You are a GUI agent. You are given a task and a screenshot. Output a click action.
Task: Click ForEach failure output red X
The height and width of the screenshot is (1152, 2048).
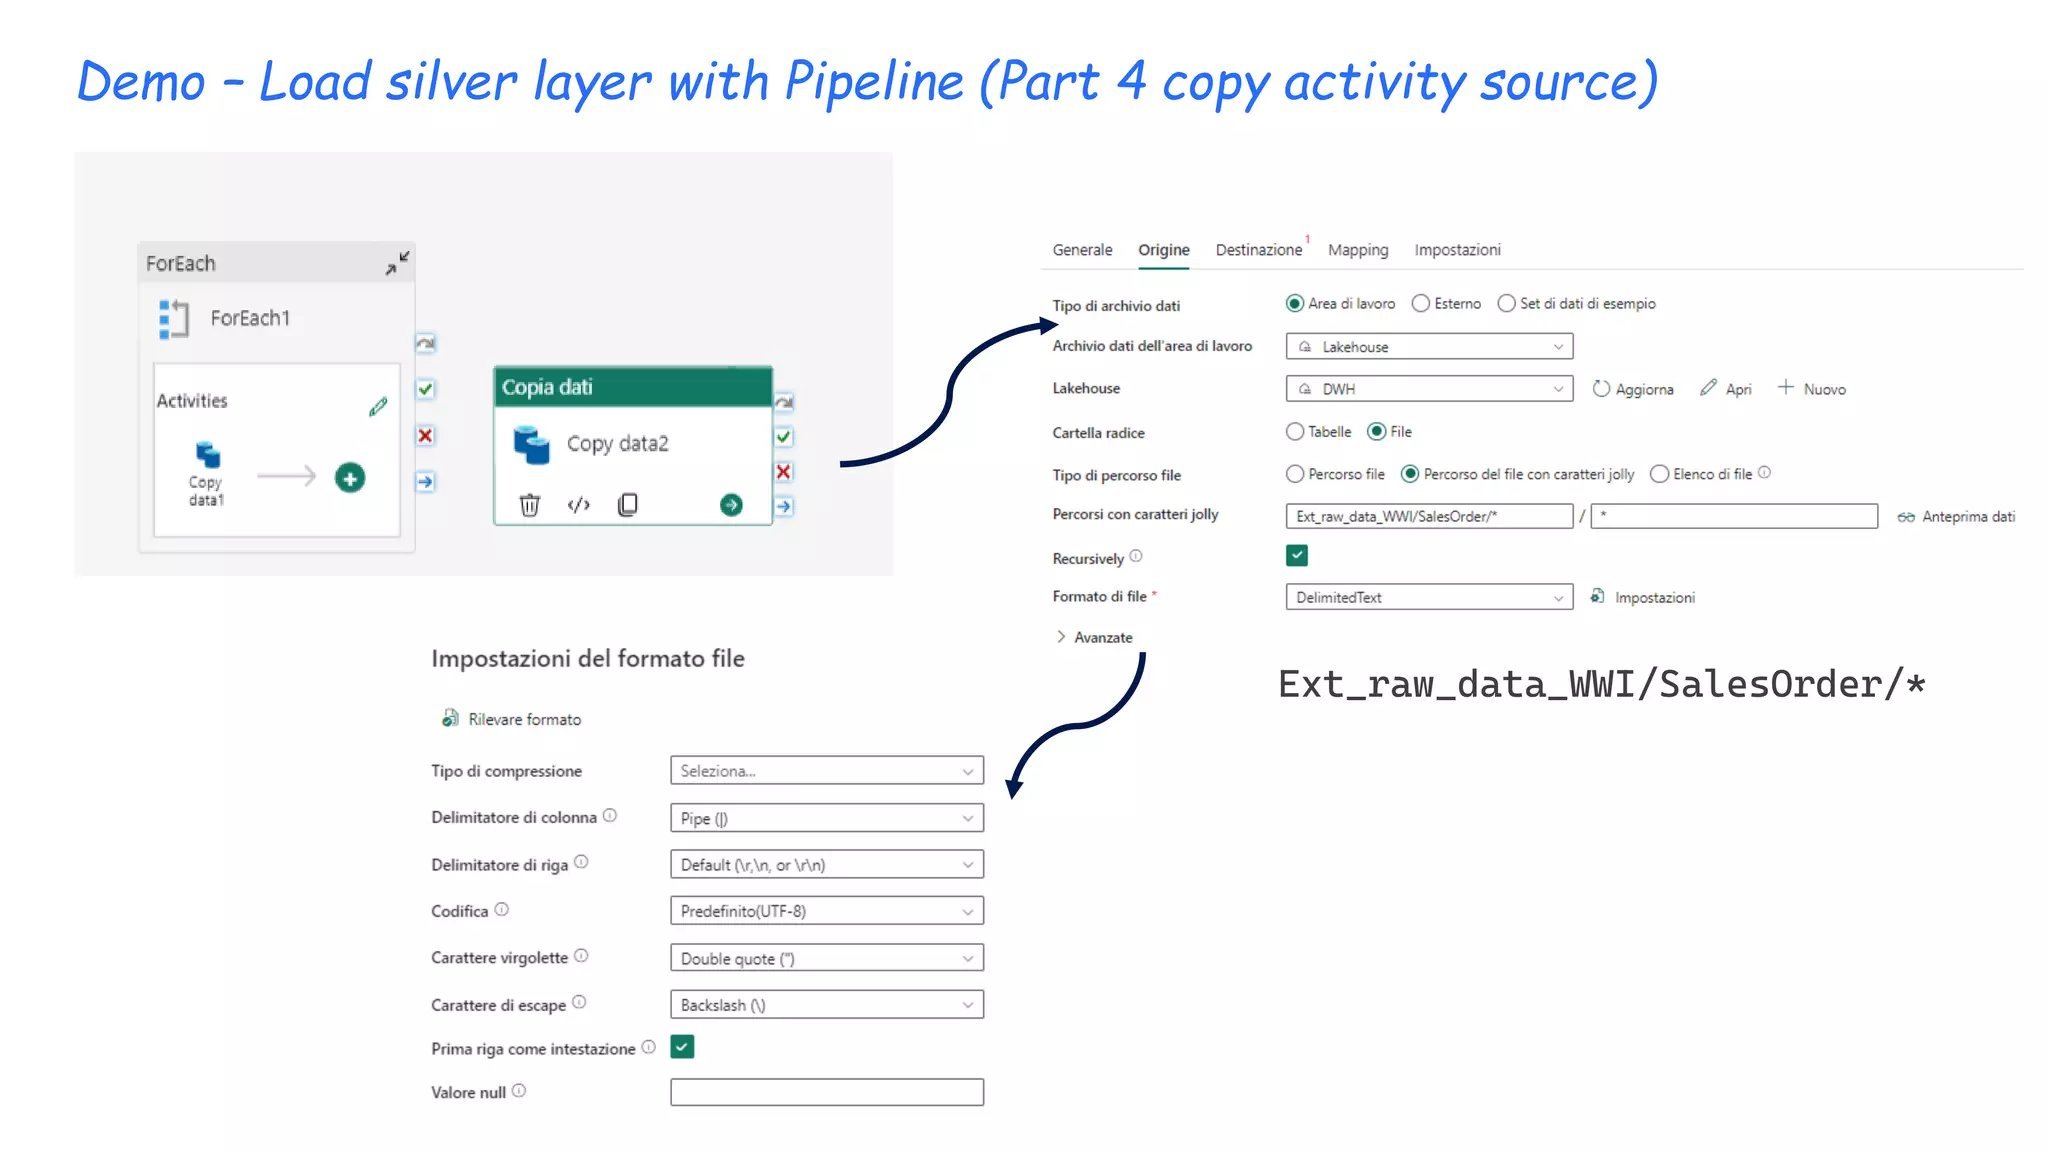pyautogui.click(x=426, y=436)
